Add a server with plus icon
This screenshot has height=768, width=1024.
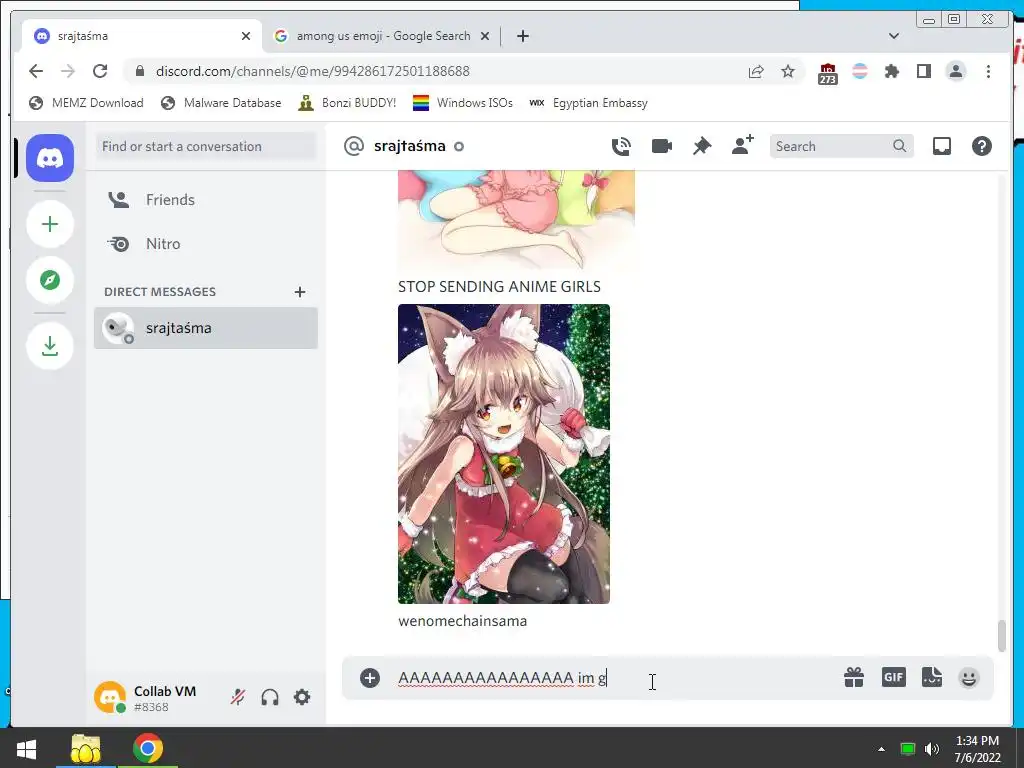(50, 224)
